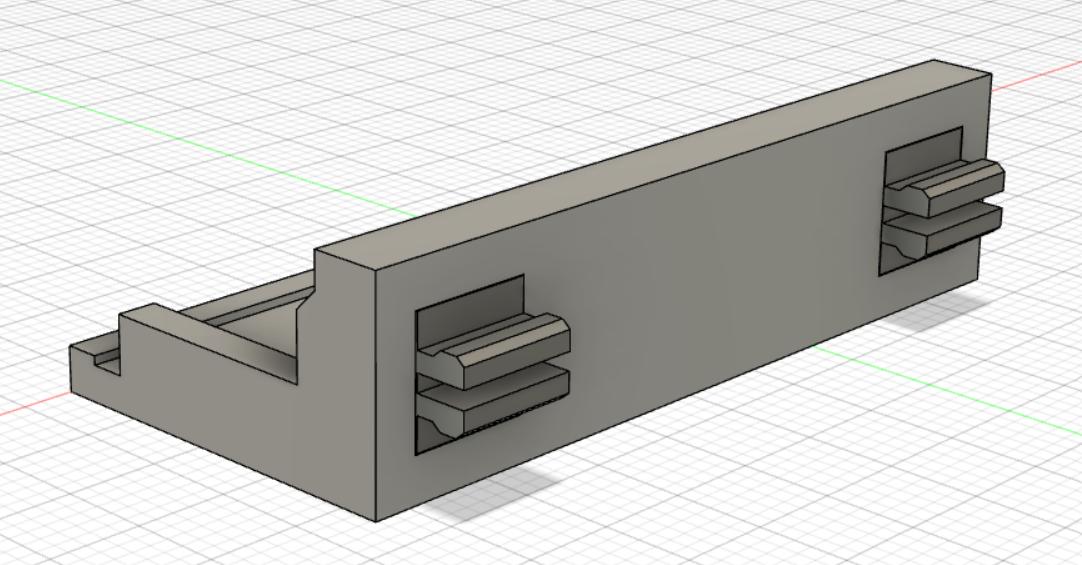Select the long top face of the wall
1082x565 pixels.
point(650,160)
